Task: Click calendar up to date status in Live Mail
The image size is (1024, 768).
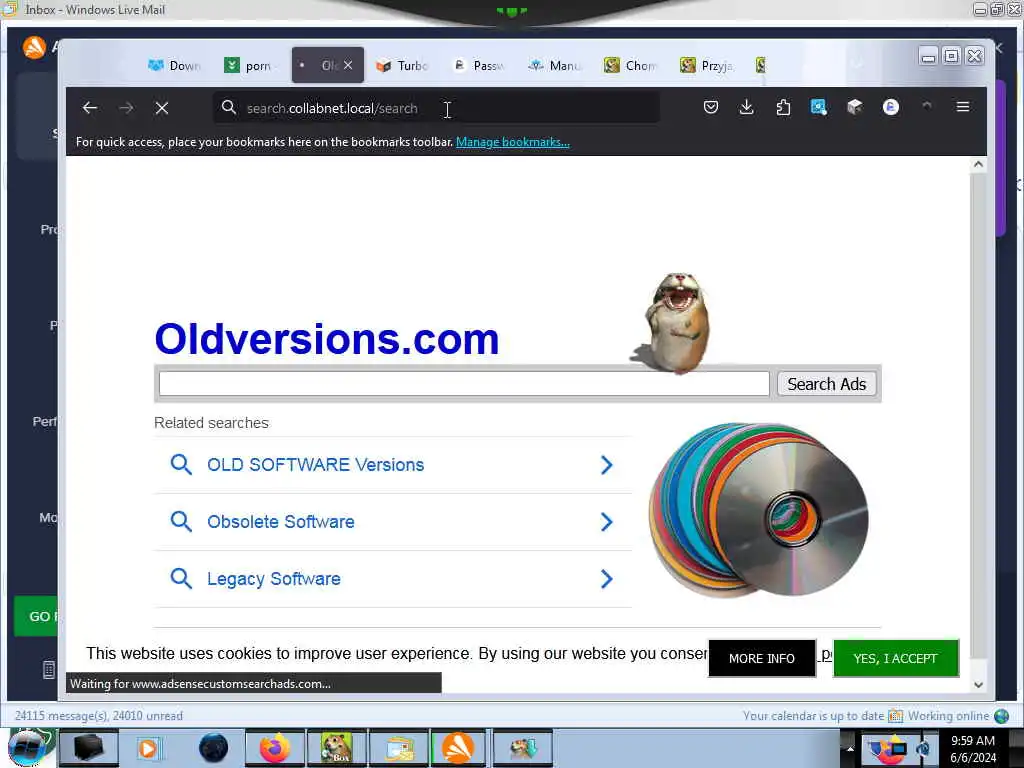Action: (813, 716)
